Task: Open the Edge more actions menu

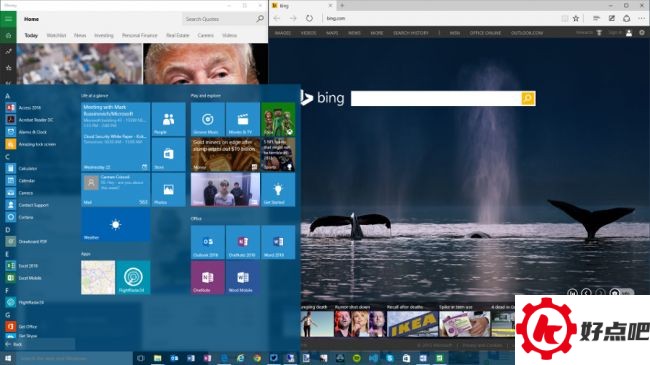Action: [x=642, y=18]
